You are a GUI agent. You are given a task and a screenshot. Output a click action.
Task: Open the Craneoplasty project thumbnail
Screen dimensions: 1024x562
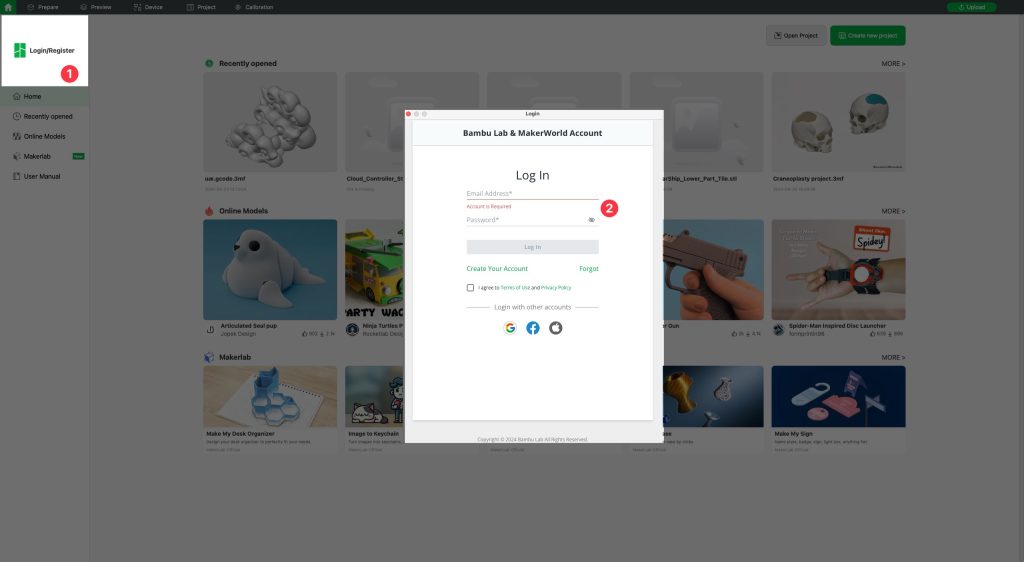838,120
